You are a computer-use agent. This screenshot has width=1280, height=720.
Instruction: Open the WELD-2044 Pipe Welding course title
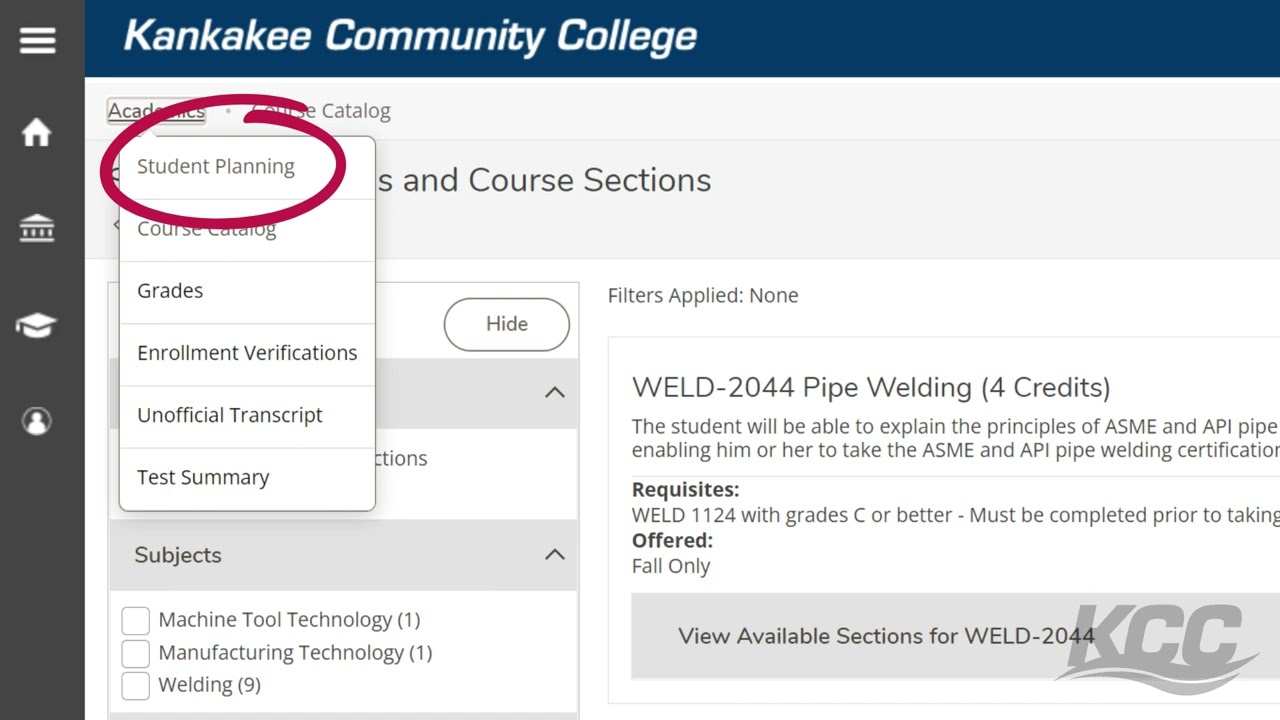point(871,388)
